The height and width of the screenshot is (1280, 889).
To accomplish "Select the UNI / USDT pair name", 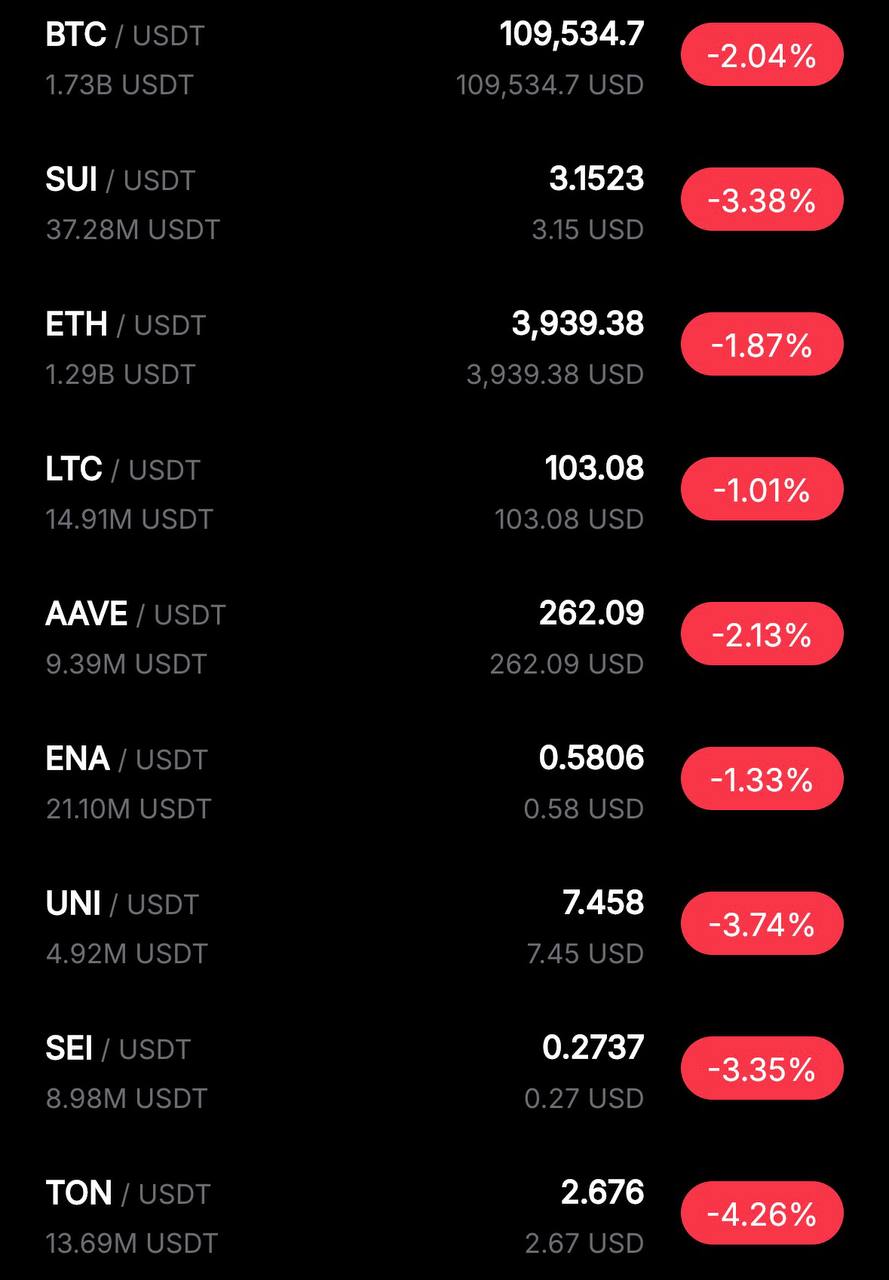I will pos(122,903).
